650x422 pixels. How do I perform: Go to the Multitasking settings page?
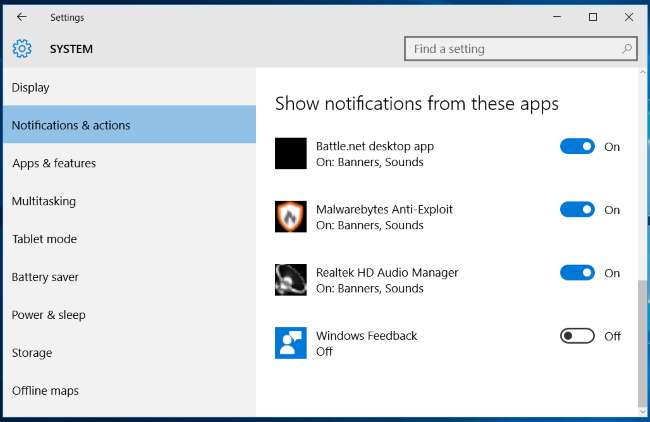43,201
